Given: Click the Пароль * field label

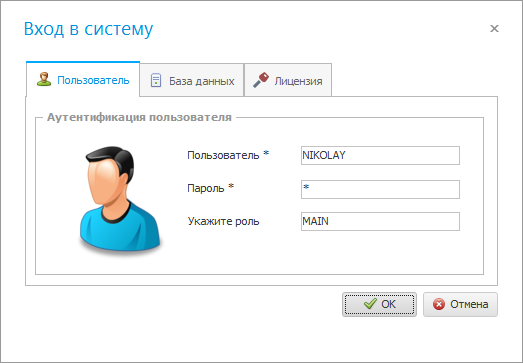Looking at the screenshot, I should pos(210,188).
